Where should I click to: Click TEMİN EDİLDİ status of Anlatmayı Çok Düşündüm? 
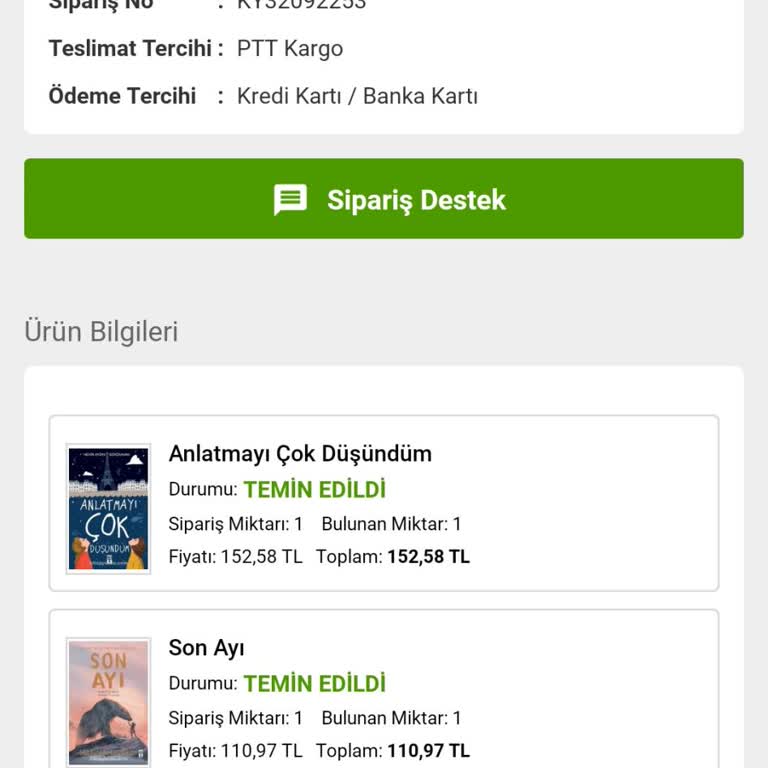314,490
